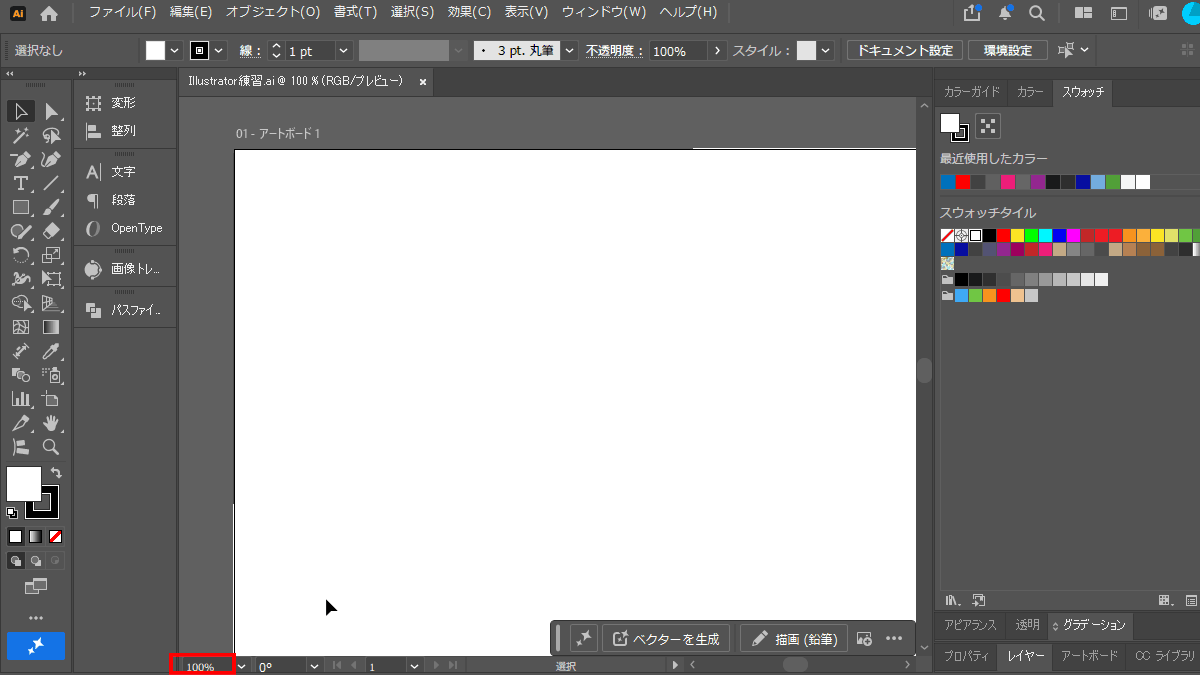The height and width of the screenshot is (675, 1200).
Task: Click the ドキュメント設定 button
Action: coord(905,50)
